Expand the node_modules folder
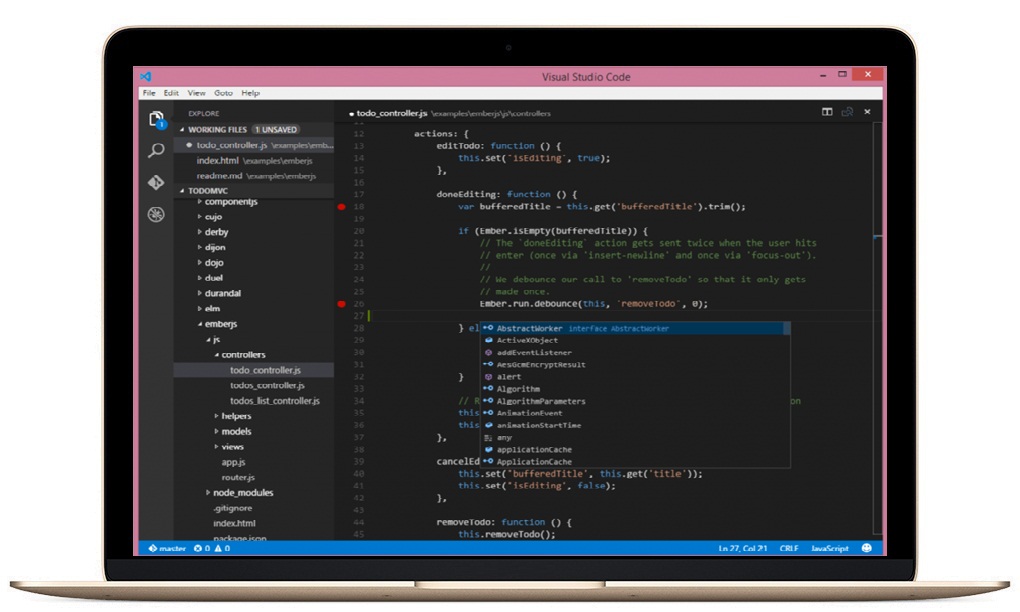The width and height of the screenshot is (1020, 612). 243,492
